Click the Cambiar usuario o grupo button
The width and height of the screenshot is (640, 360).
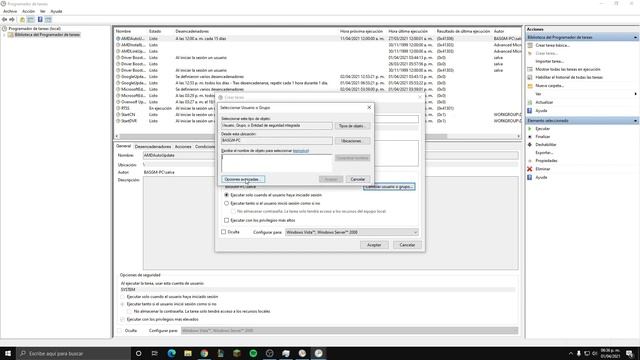point(389,187)
